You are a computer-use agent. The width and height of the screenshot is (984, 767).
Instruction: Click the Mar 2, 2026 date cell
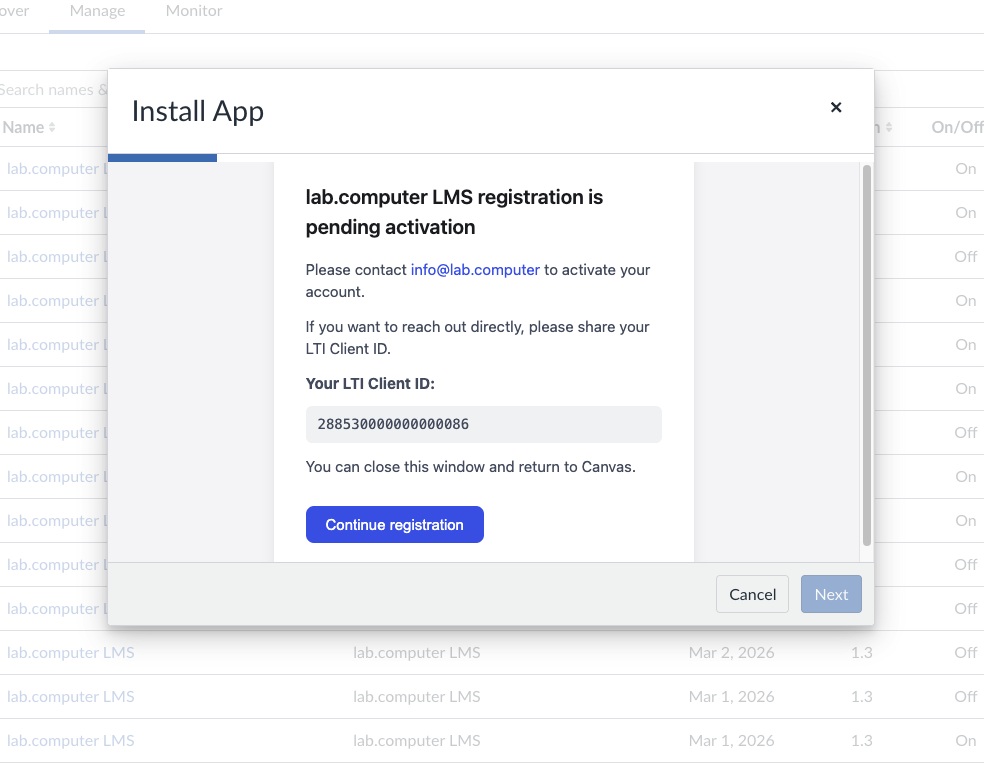731,653
